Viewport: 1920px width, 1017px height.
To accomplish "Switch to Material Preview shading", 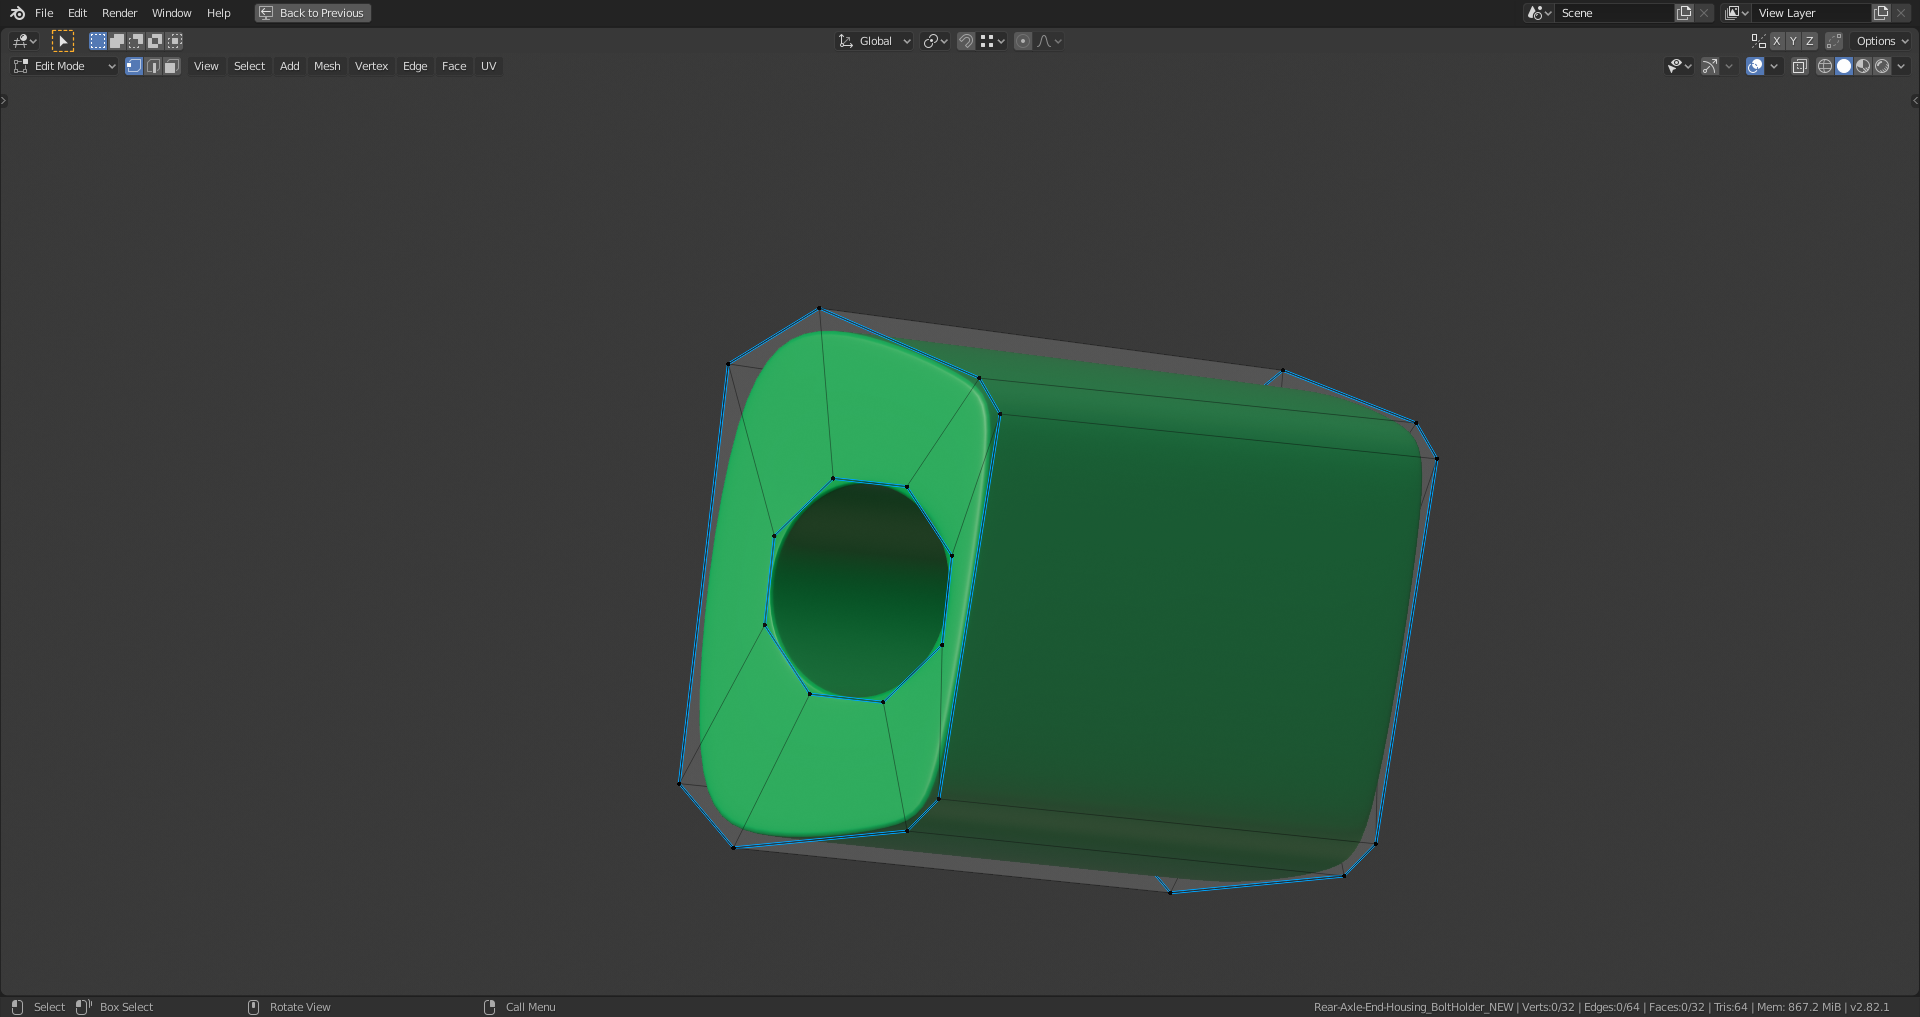I will pos(1863,66).
